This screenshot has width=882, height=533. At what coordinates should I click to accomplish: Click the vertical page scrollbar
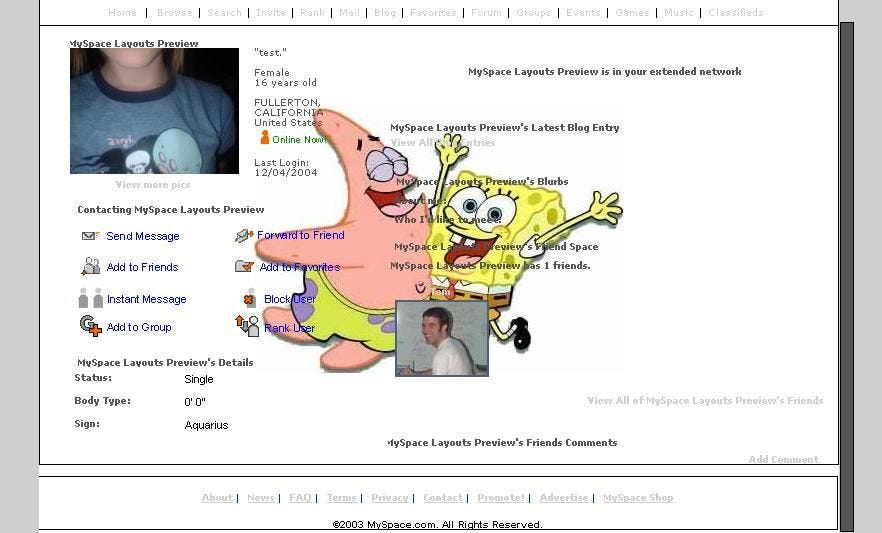coord(847,275)
